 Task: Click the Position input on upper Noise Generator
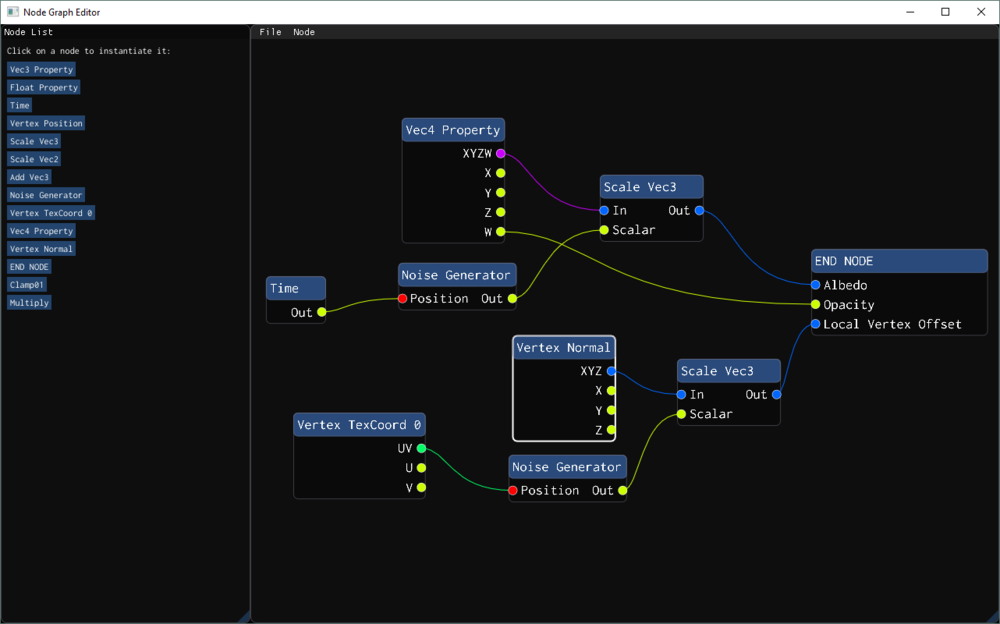point(403,297)
